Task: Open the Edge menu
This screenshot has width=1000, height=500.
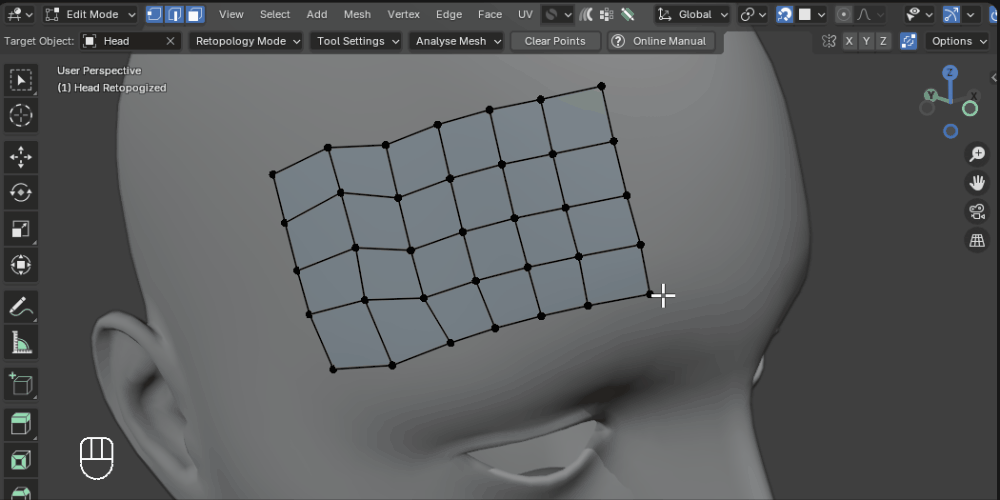Action: (449, 14)
